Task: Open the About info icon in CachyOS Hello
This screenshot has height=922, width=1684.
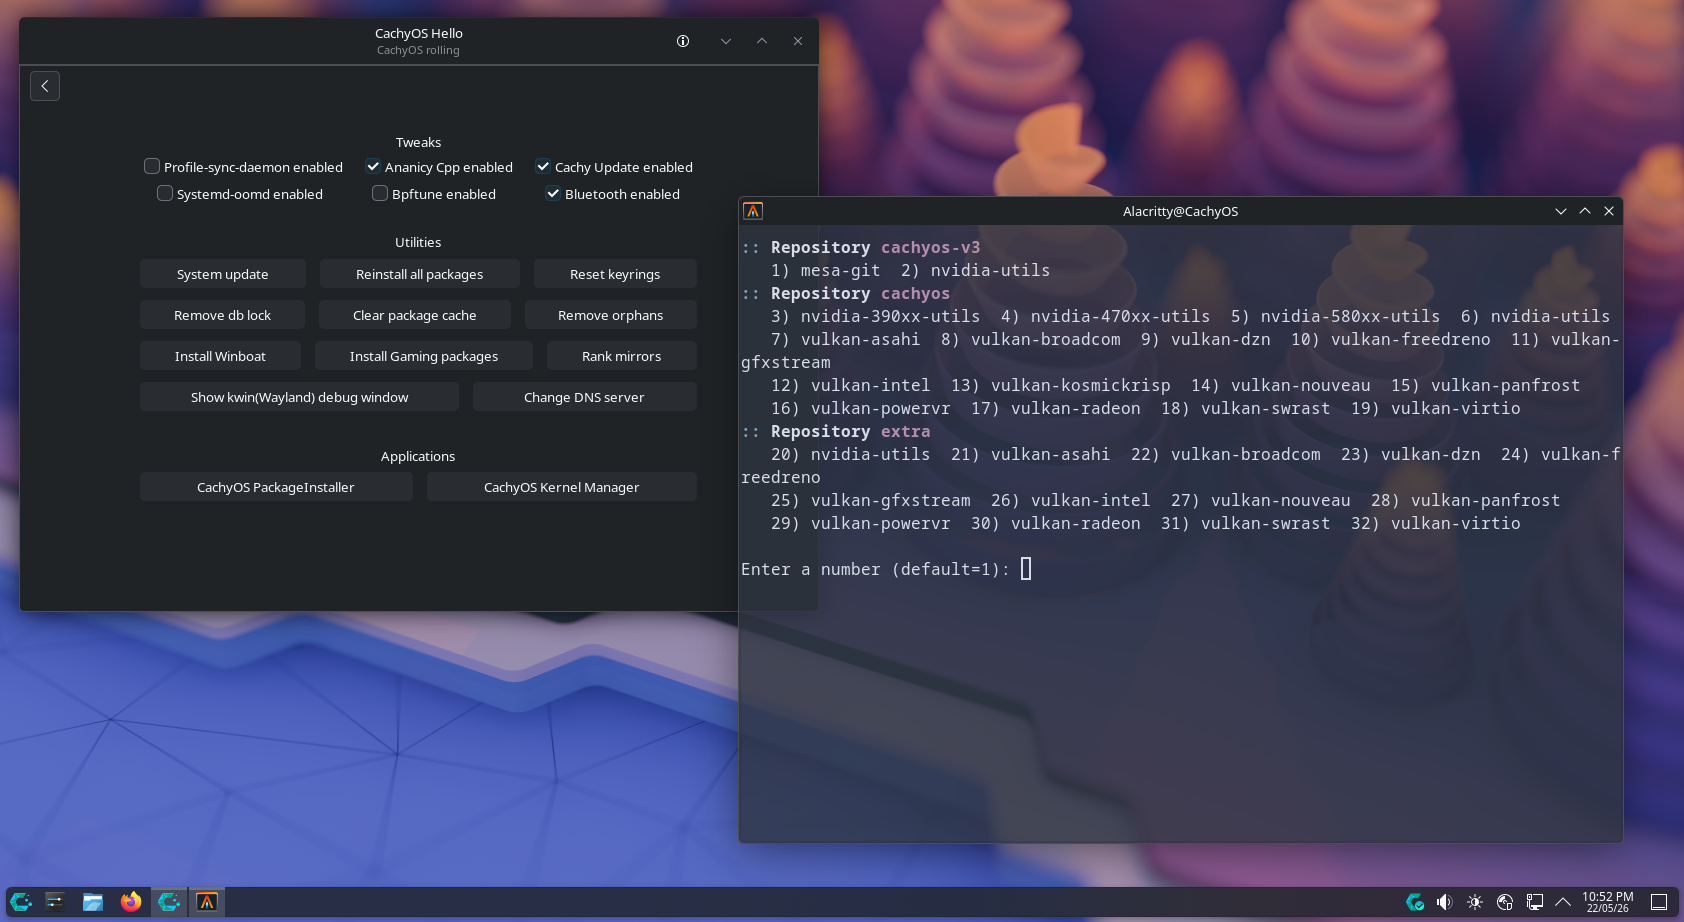Action: (683, 41)
